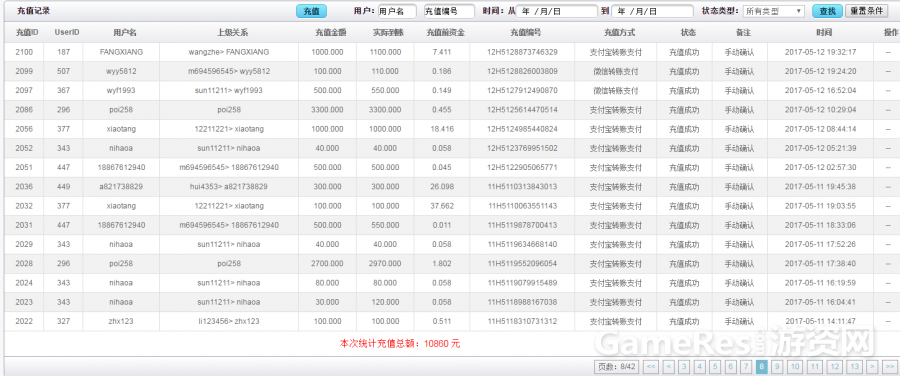The height and width of the screenshot is (376, 900).
Task: Select current page 8 in pagination
Action: (762, 367)
